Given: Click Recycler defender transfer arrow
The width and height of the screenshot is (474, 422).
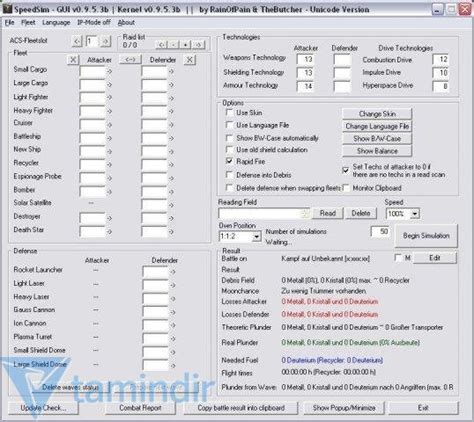Looking at the screenshot, I should tap(171, 165).
